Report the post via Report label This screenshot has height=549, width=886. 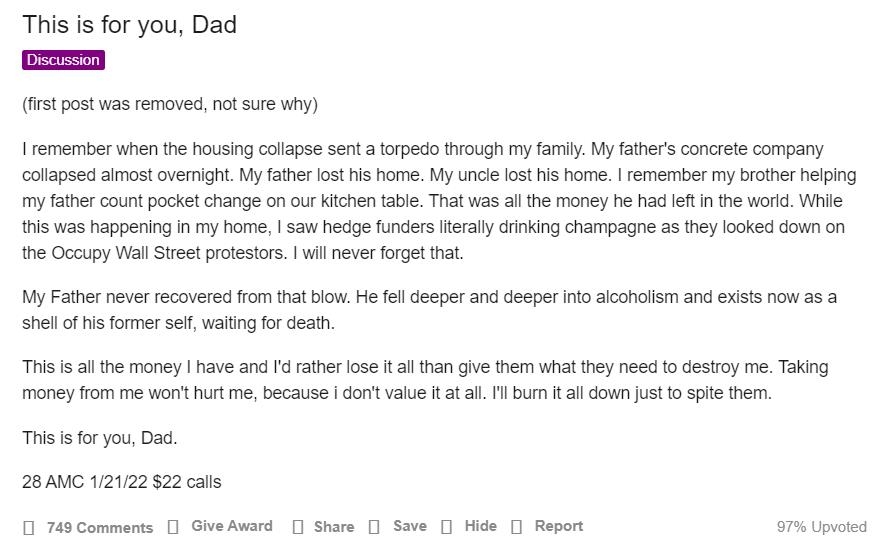point(559,526)
